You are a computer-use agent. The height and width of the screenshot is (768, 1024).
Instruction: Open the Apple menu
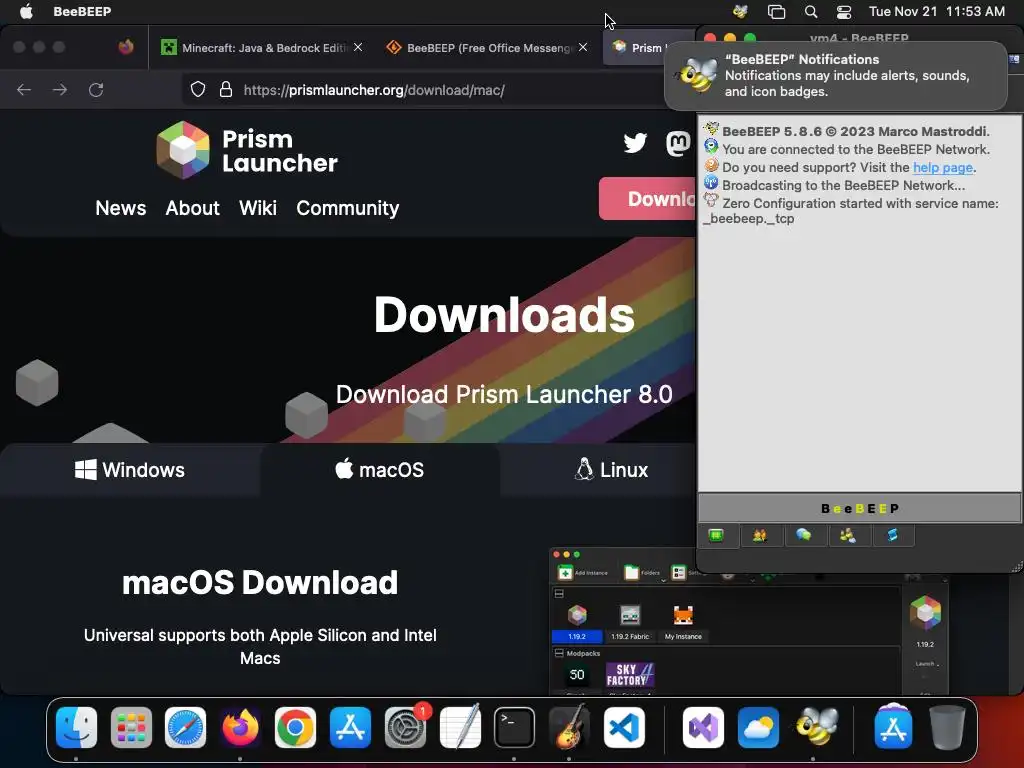point(26,11)
